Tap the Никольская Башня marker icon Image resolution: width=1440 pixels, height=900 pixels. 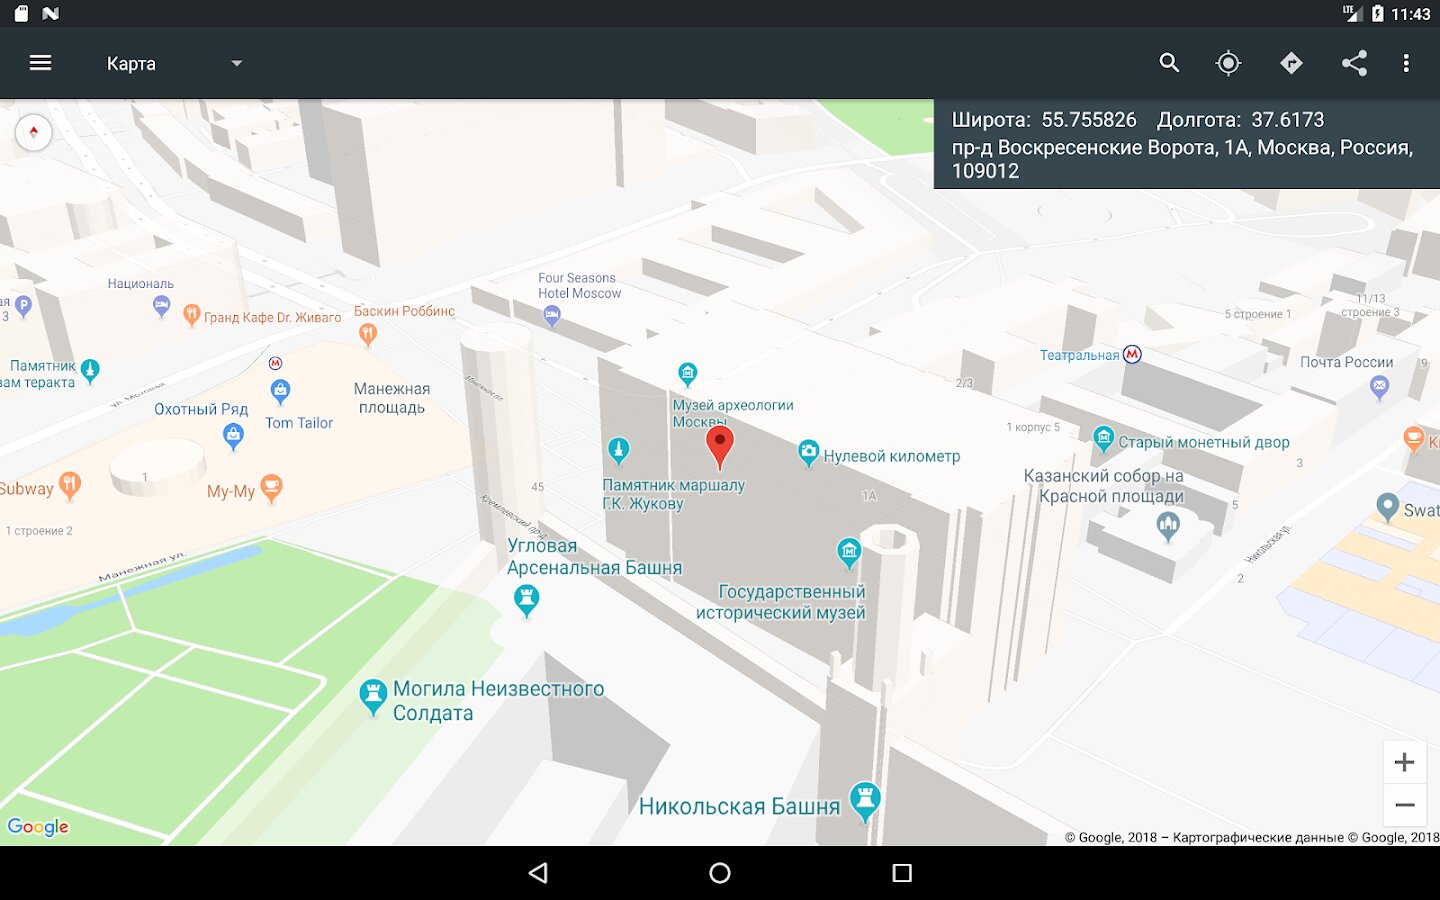pos(865,801)
